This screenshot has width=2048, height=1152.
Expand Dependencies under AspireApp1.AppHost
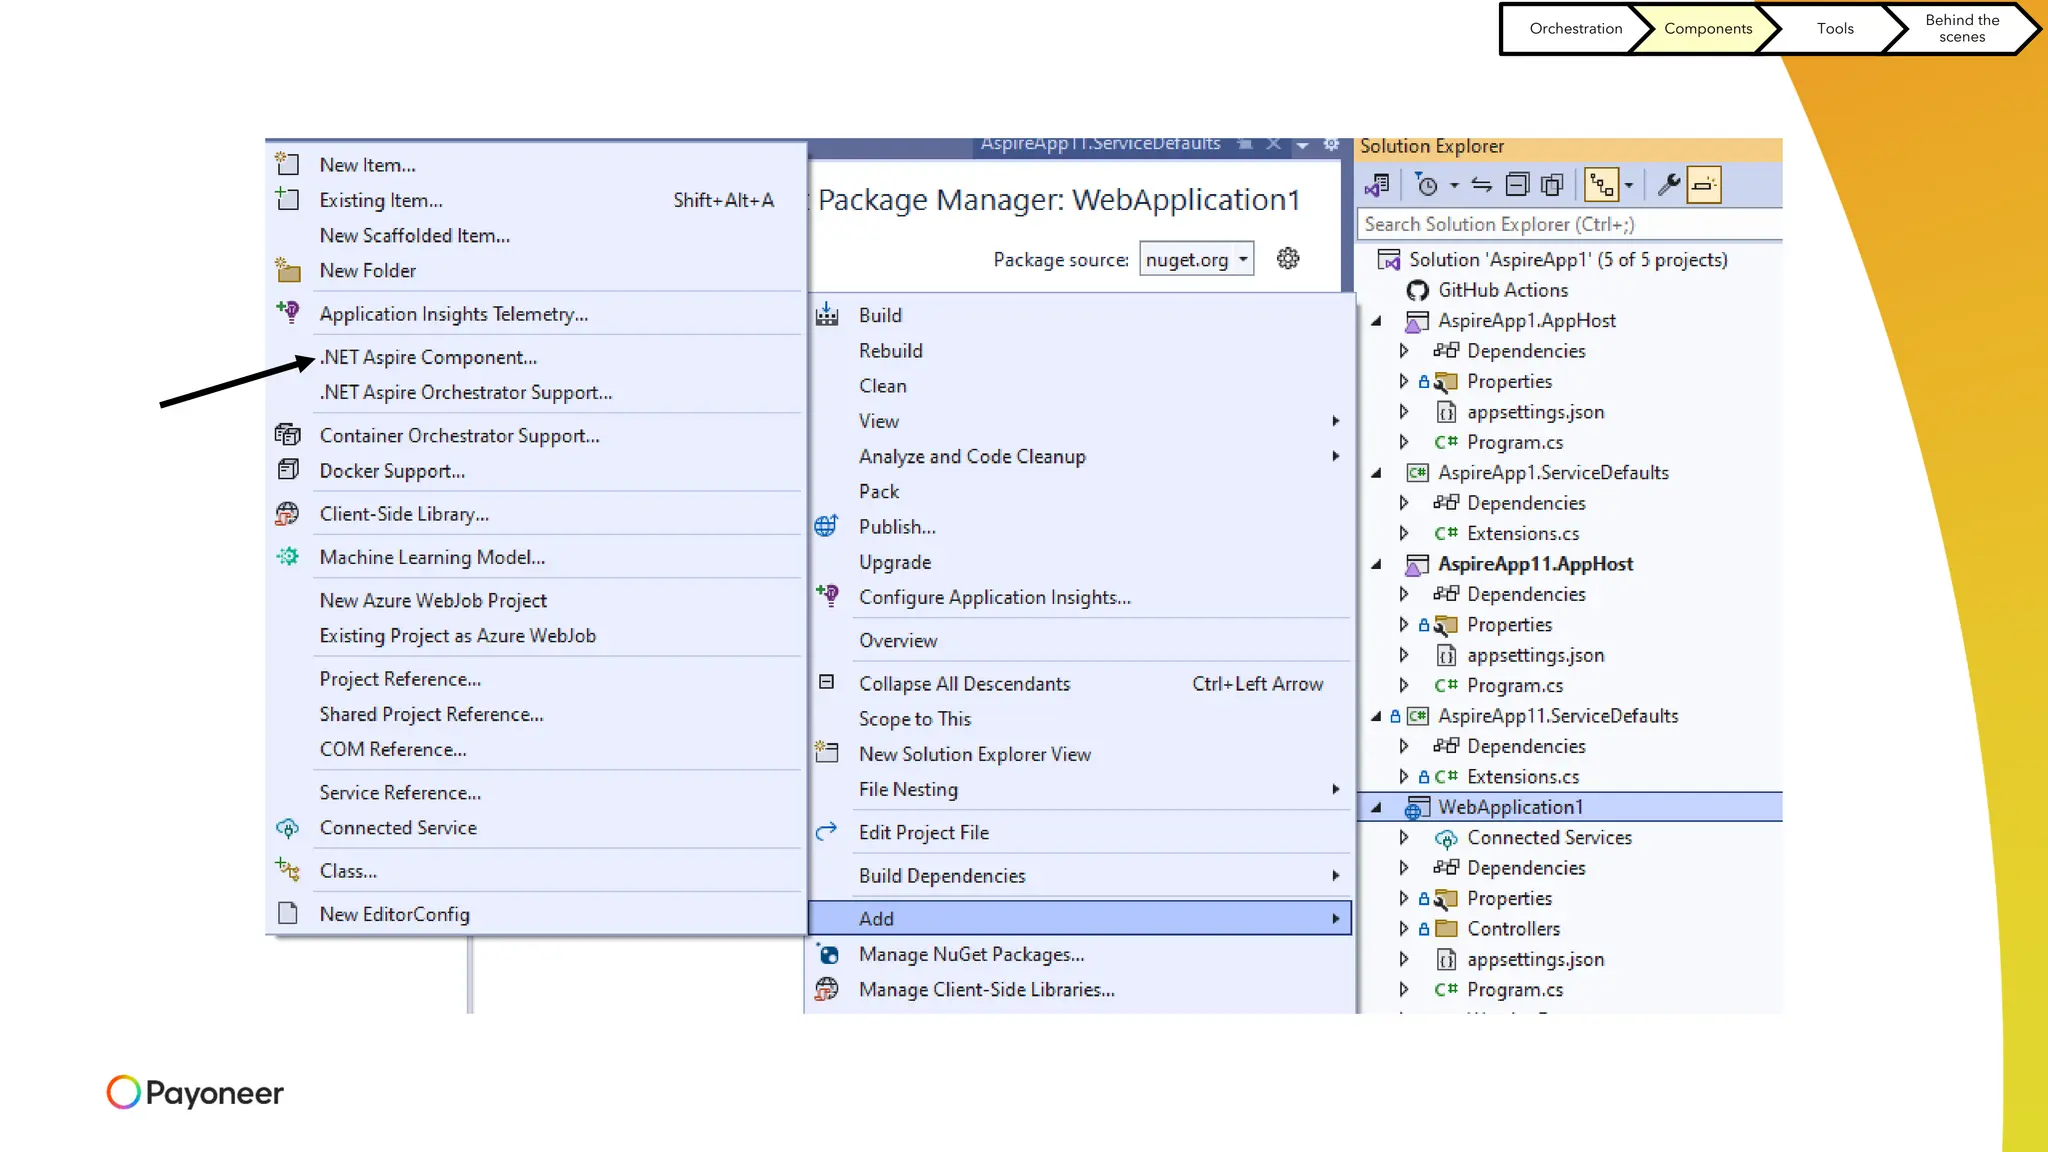(x=1404, y=351)
